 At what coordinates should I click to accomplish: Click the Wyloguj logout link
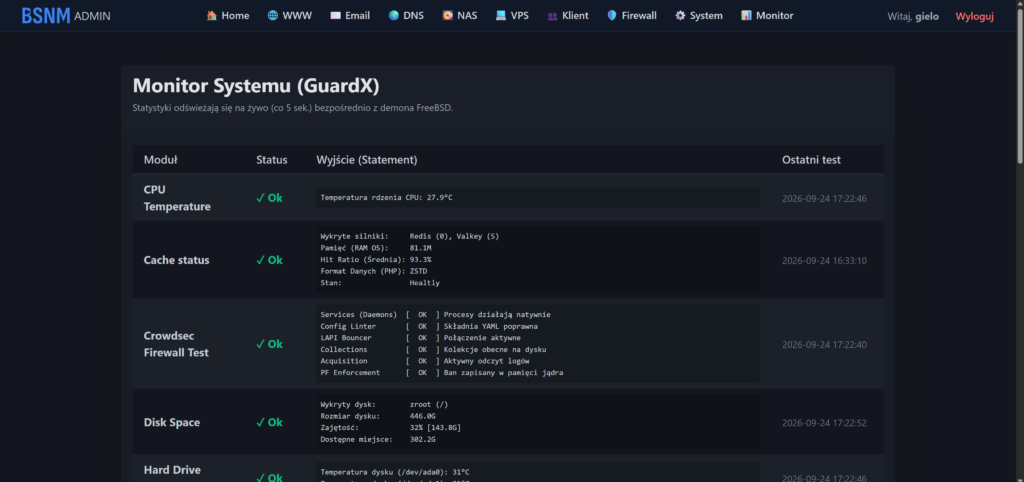(x=974, y=16)
